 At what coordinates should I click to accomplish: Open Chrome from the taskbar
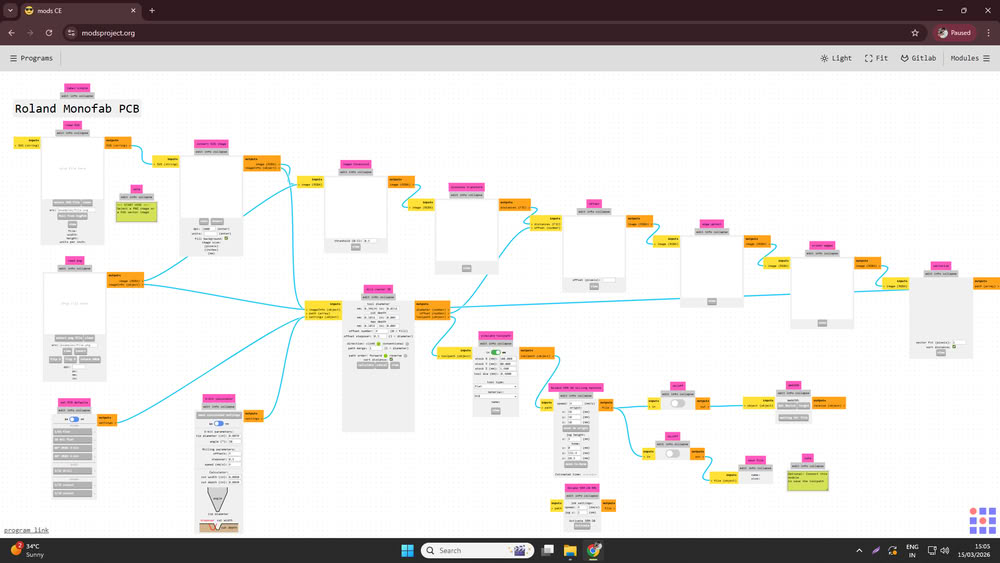593,550
